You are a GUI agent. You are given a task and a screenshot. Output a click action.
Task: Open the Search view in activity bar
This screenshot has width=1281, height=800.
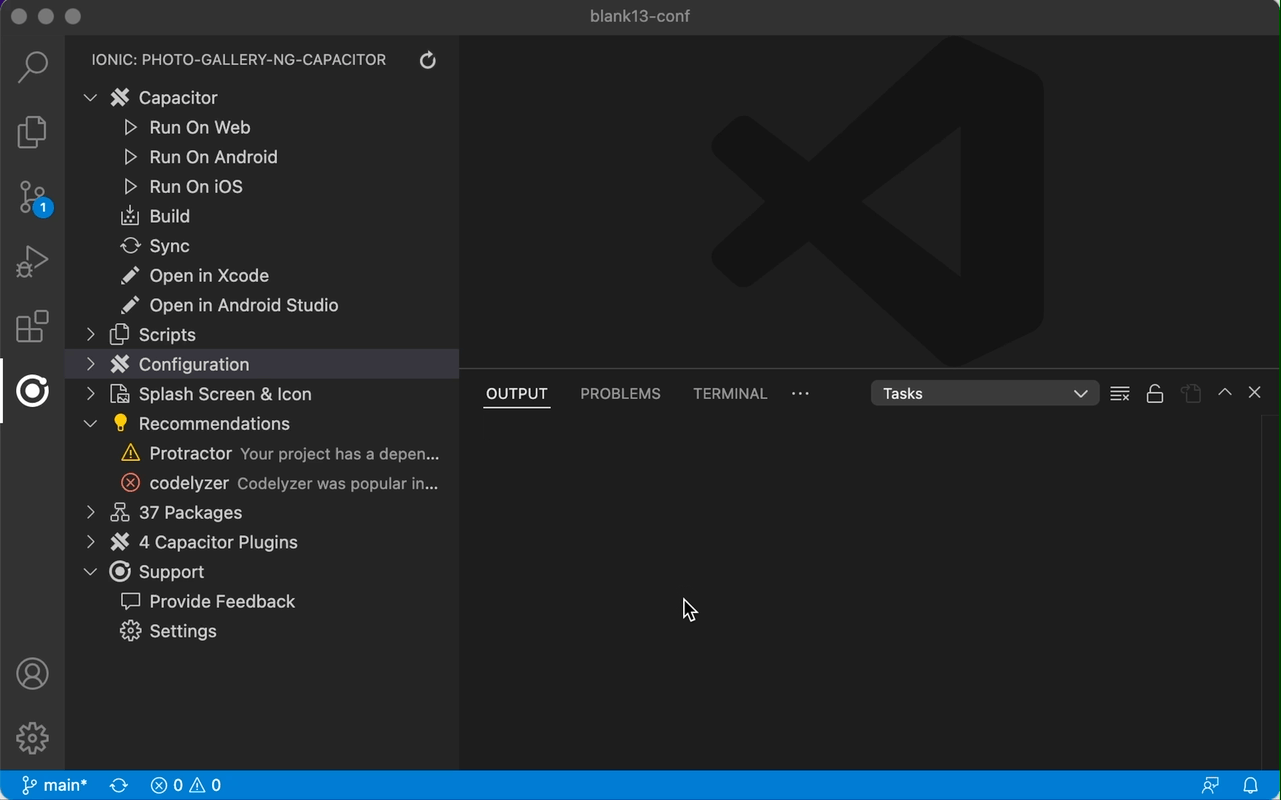click(x=32, y=67)
